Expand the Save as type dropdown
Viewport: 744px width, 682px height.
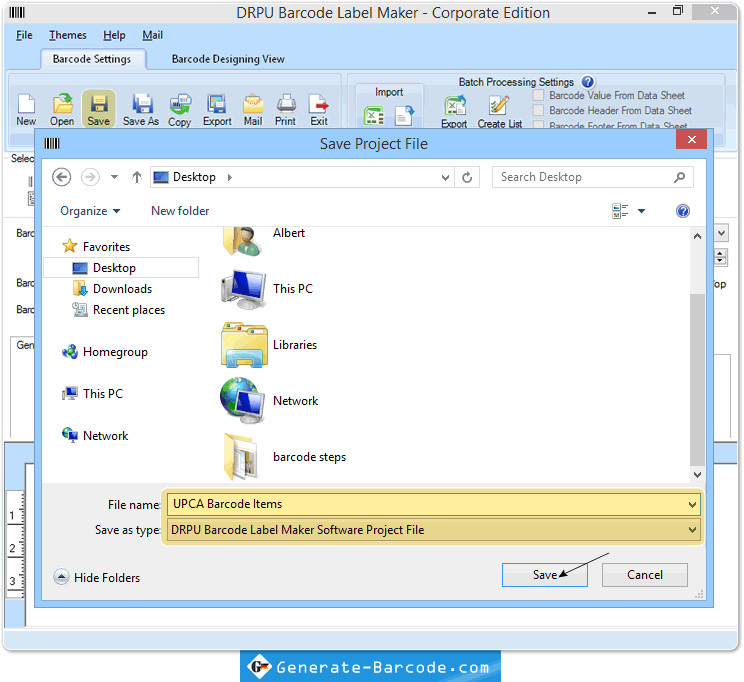pos(692,530)
